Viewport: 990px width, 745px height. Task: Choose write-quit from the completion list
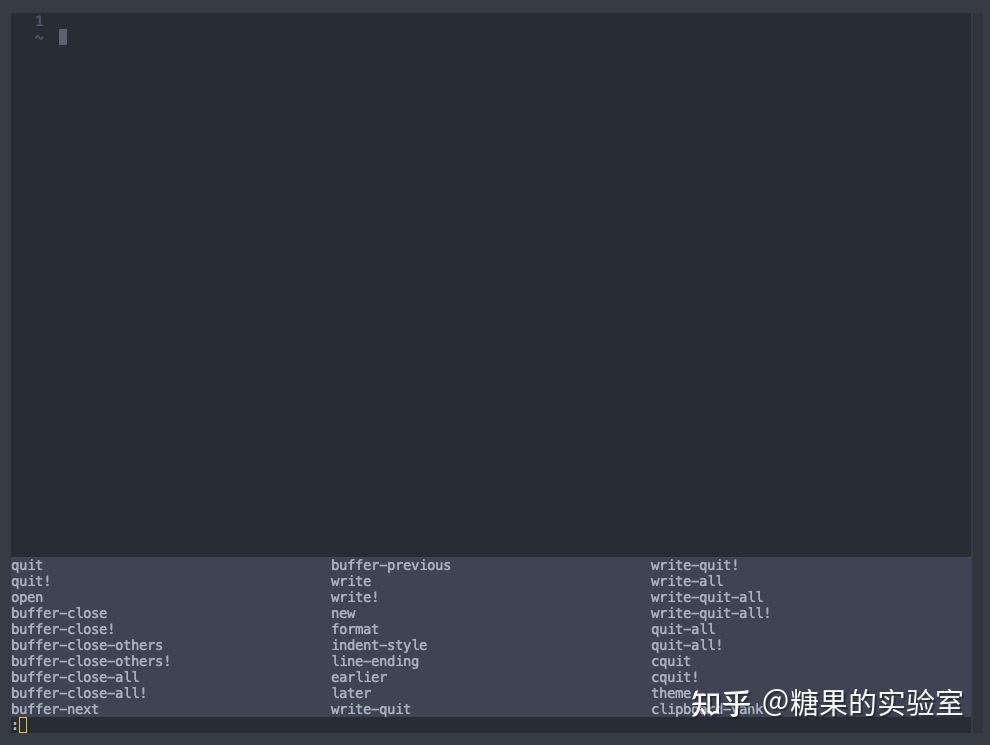click(x=371, y=709)
